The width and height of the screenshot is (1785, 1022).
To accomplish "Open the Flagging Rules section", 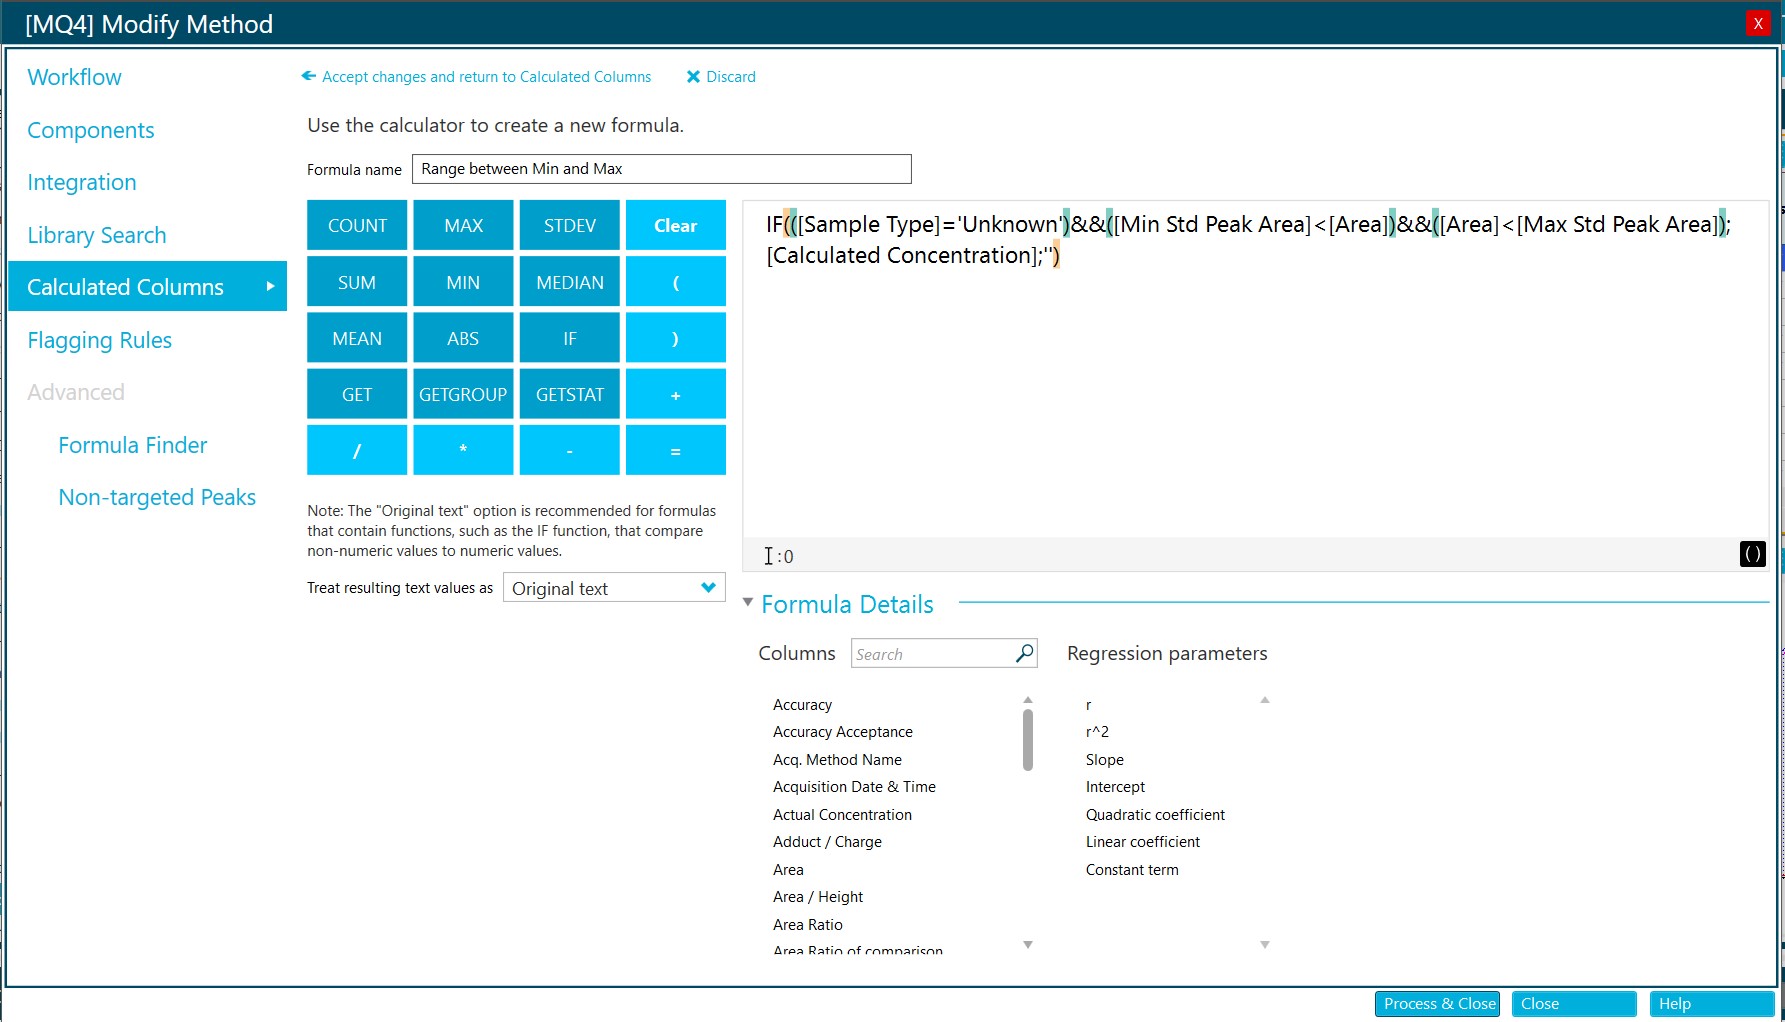I will click(x=100, y=340).
